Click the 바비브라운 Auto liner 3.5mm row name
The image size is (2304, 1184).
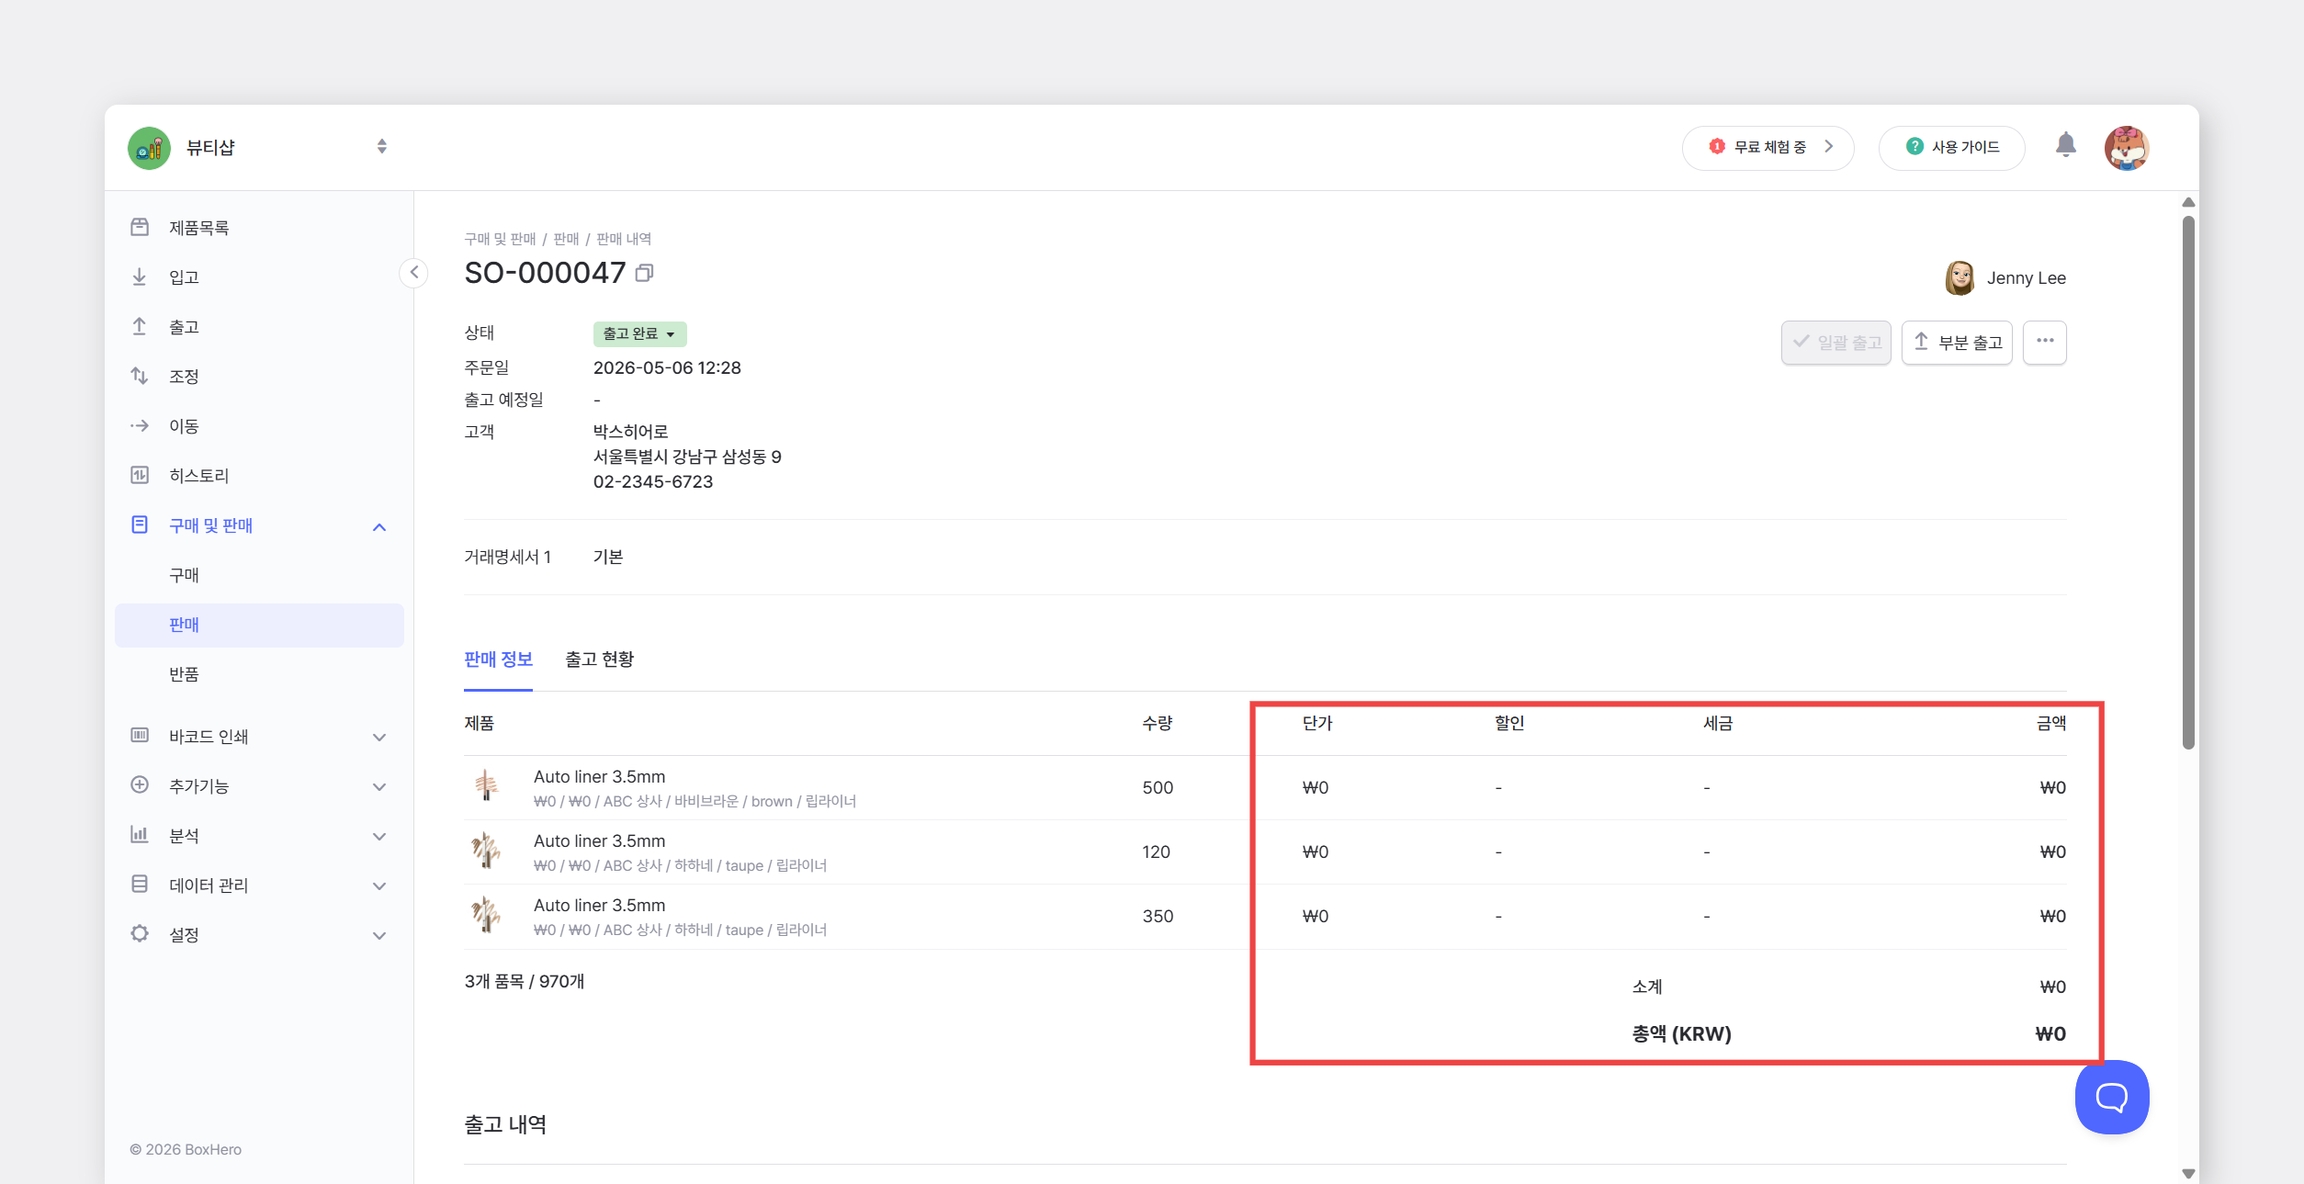point(599,776)
